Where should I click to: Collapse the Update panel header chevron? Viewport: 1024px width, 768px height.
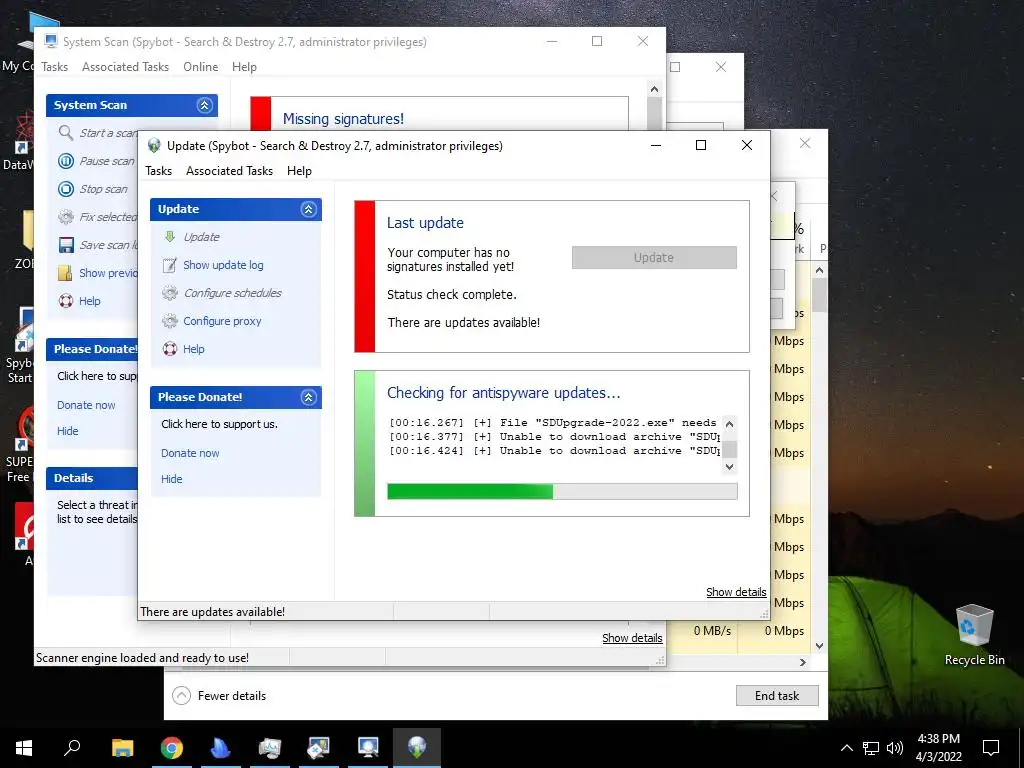308,209
